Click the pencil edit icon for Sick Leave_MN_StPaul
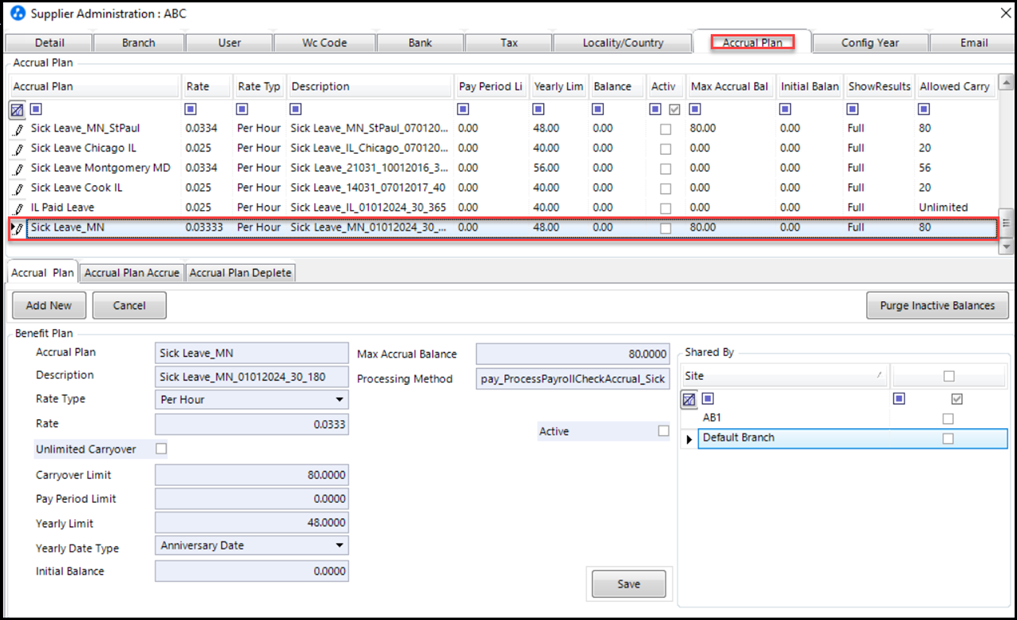1017x620 pixels. (x=19, y=129)
